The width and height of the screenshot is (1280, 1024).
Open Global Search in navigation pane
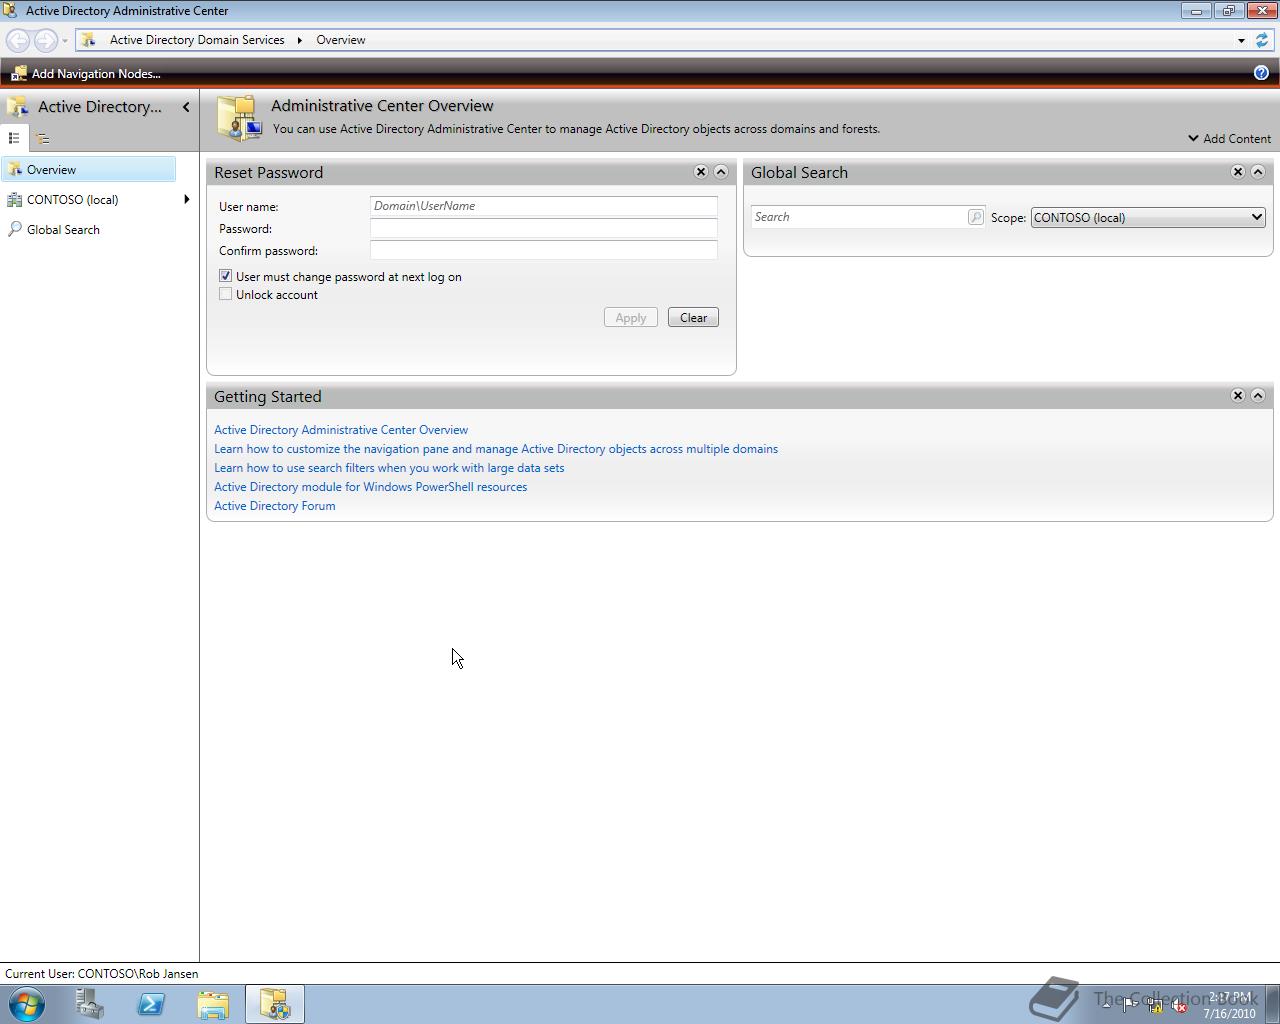tap(63, 230)
